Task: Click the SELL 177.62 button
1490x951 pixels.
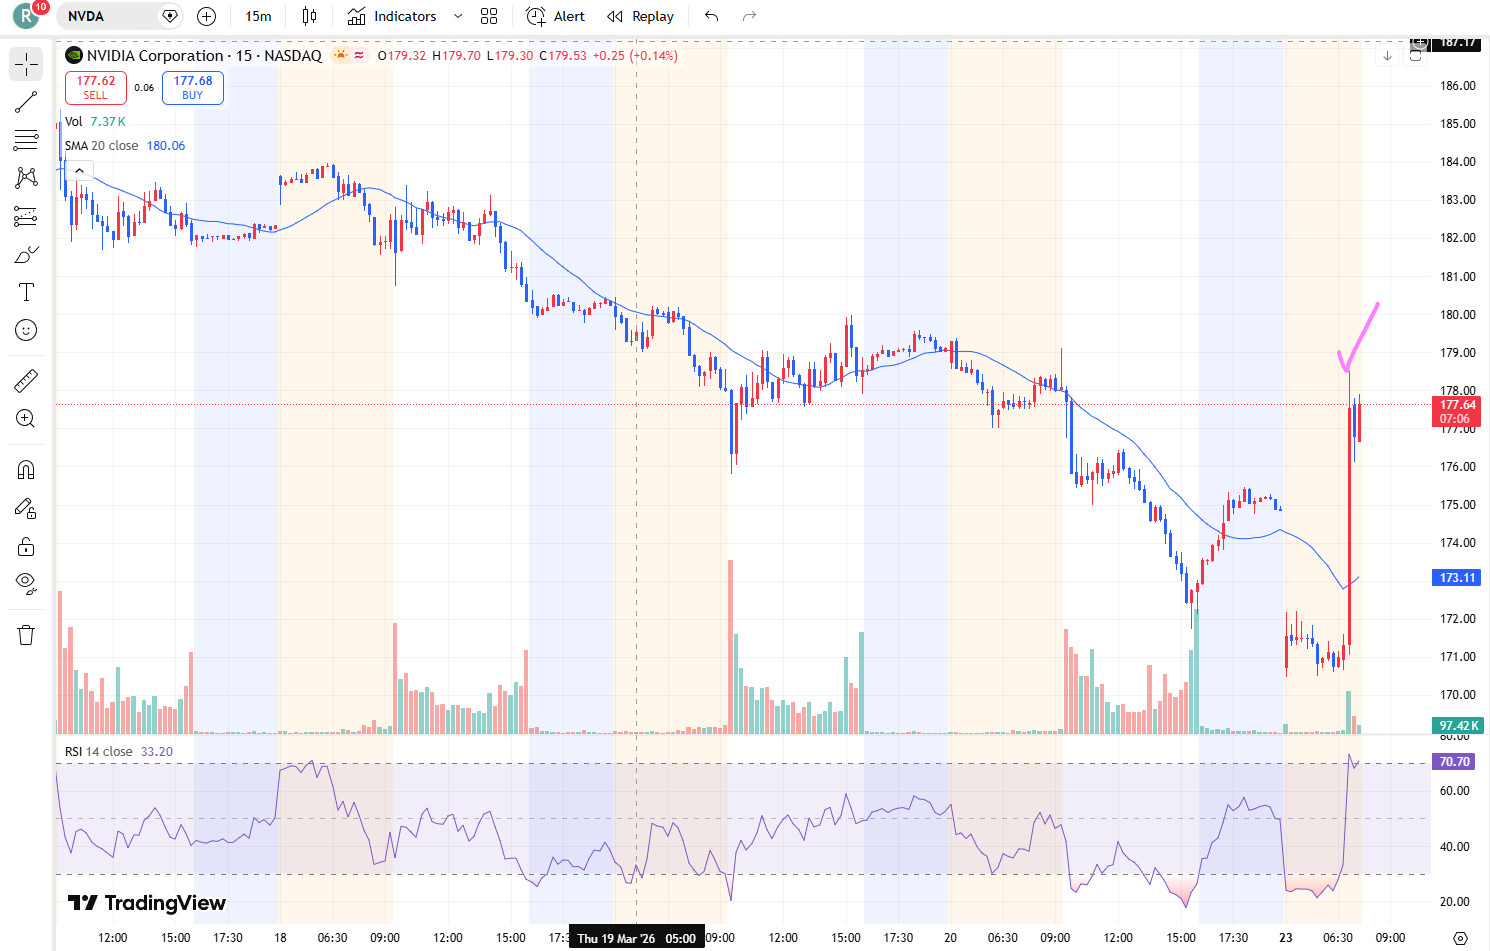Action: click(x=96, y=88)
